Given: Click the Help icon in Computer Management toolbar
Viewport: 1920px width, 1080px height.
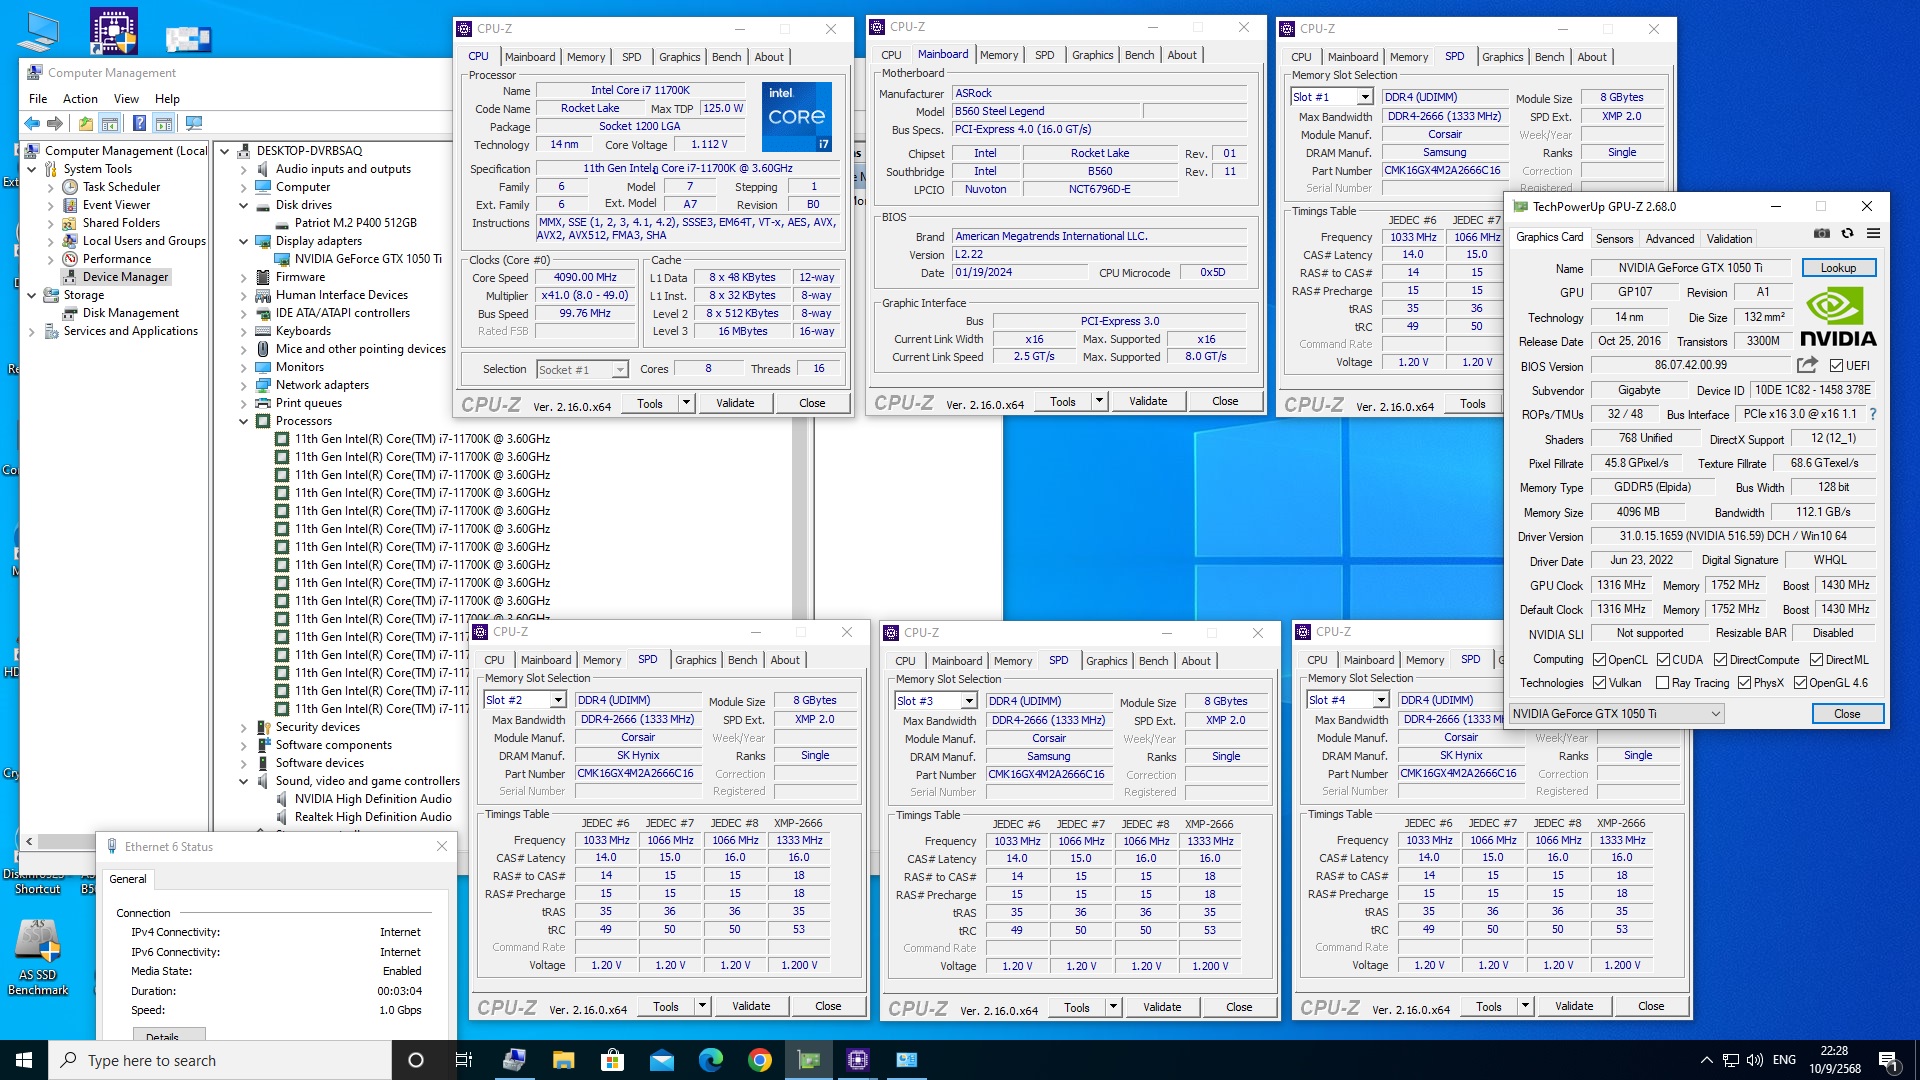Looking at the screenshot, I should (139, 123).
